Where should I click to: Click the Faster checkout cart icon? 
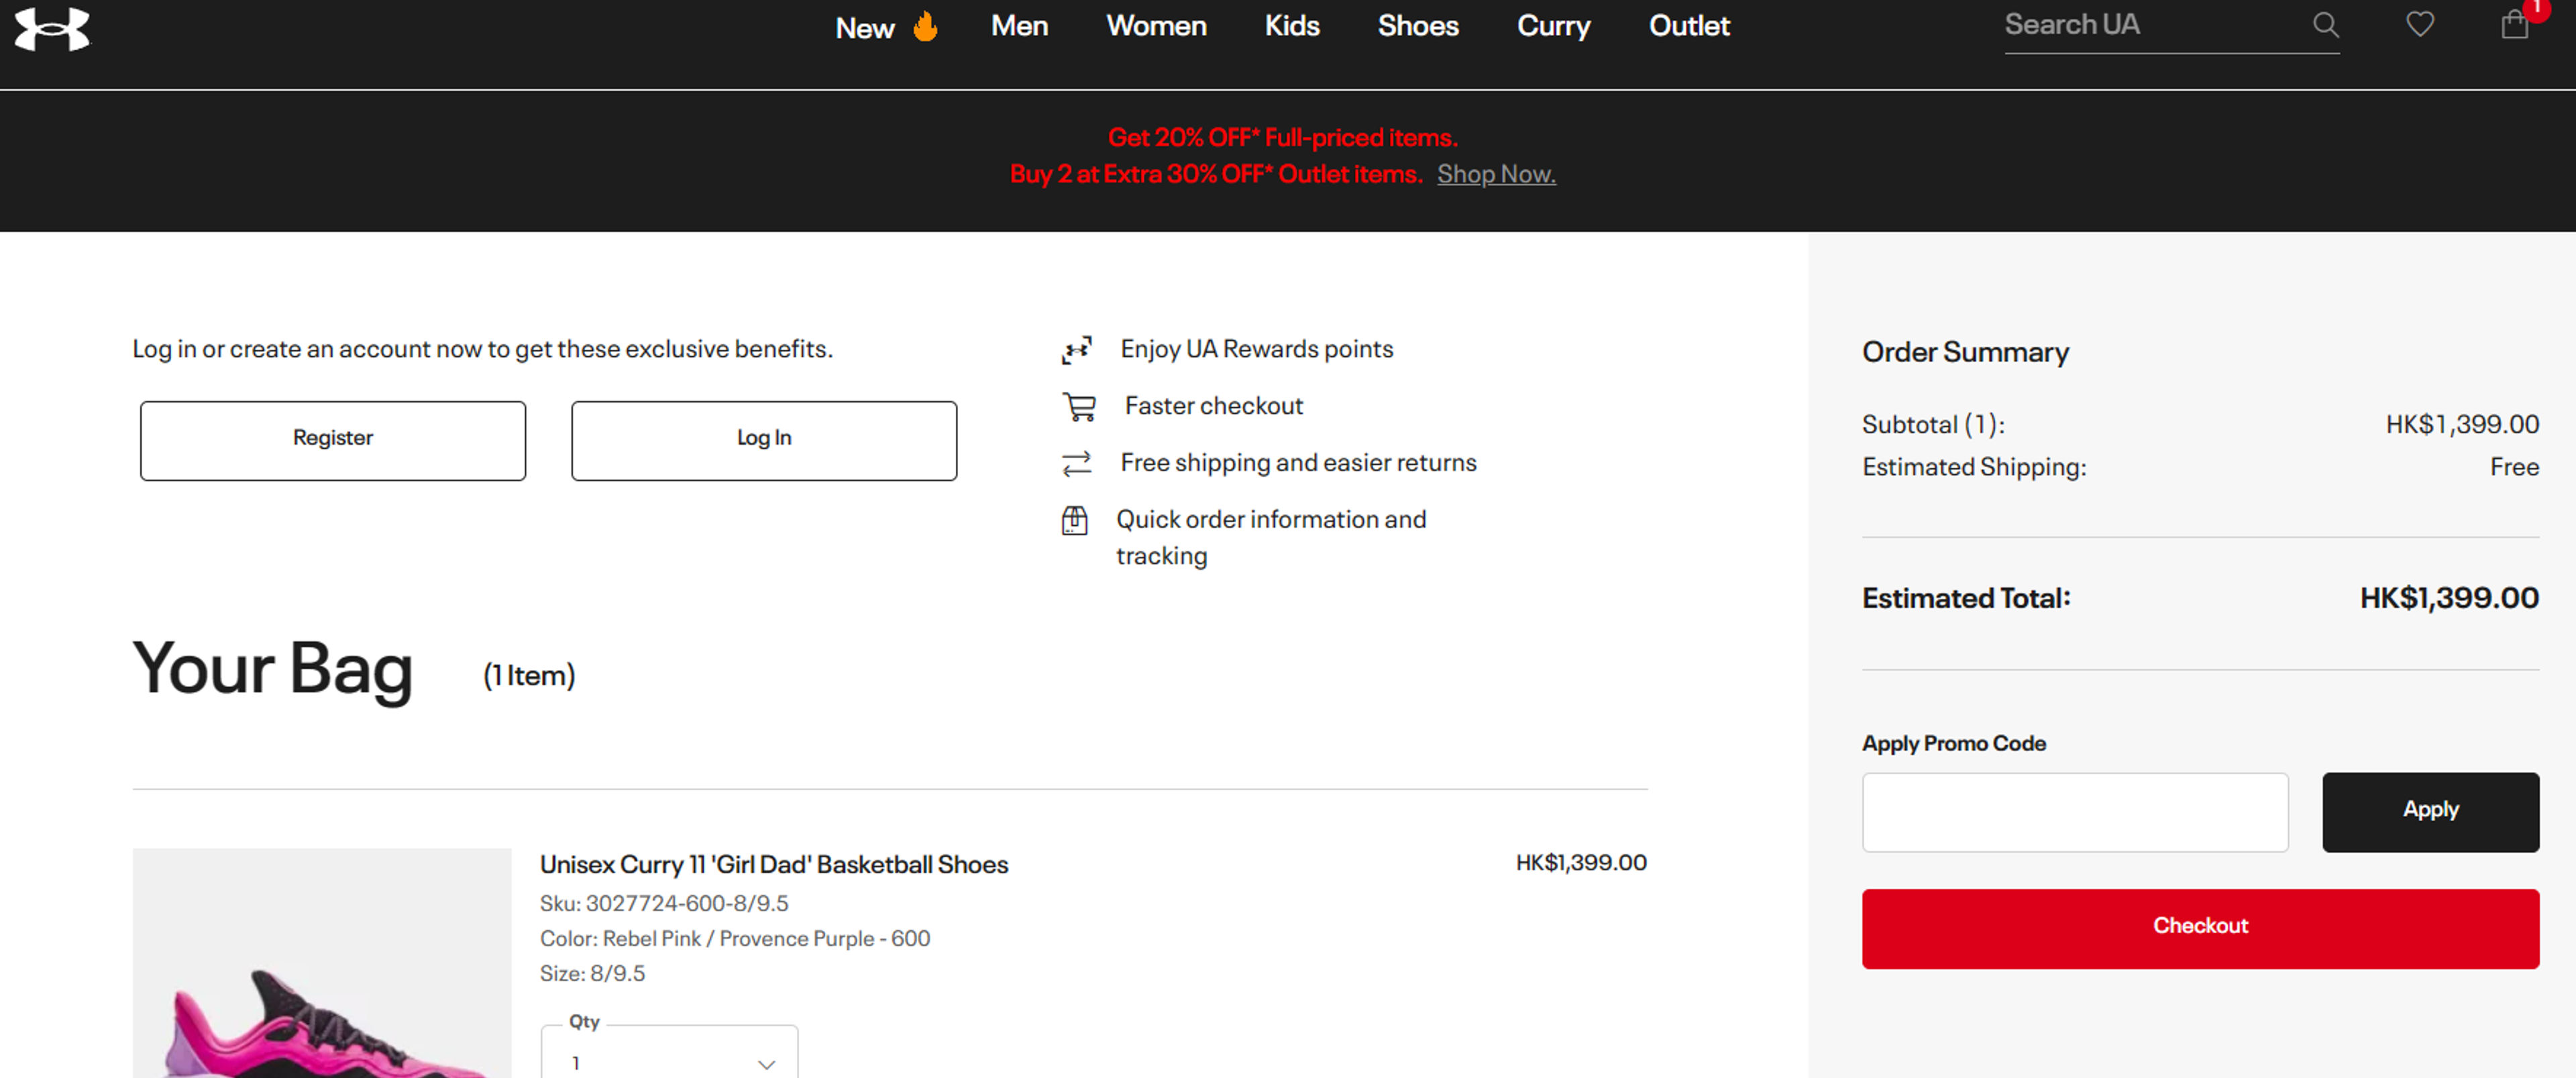point(1079,406)
